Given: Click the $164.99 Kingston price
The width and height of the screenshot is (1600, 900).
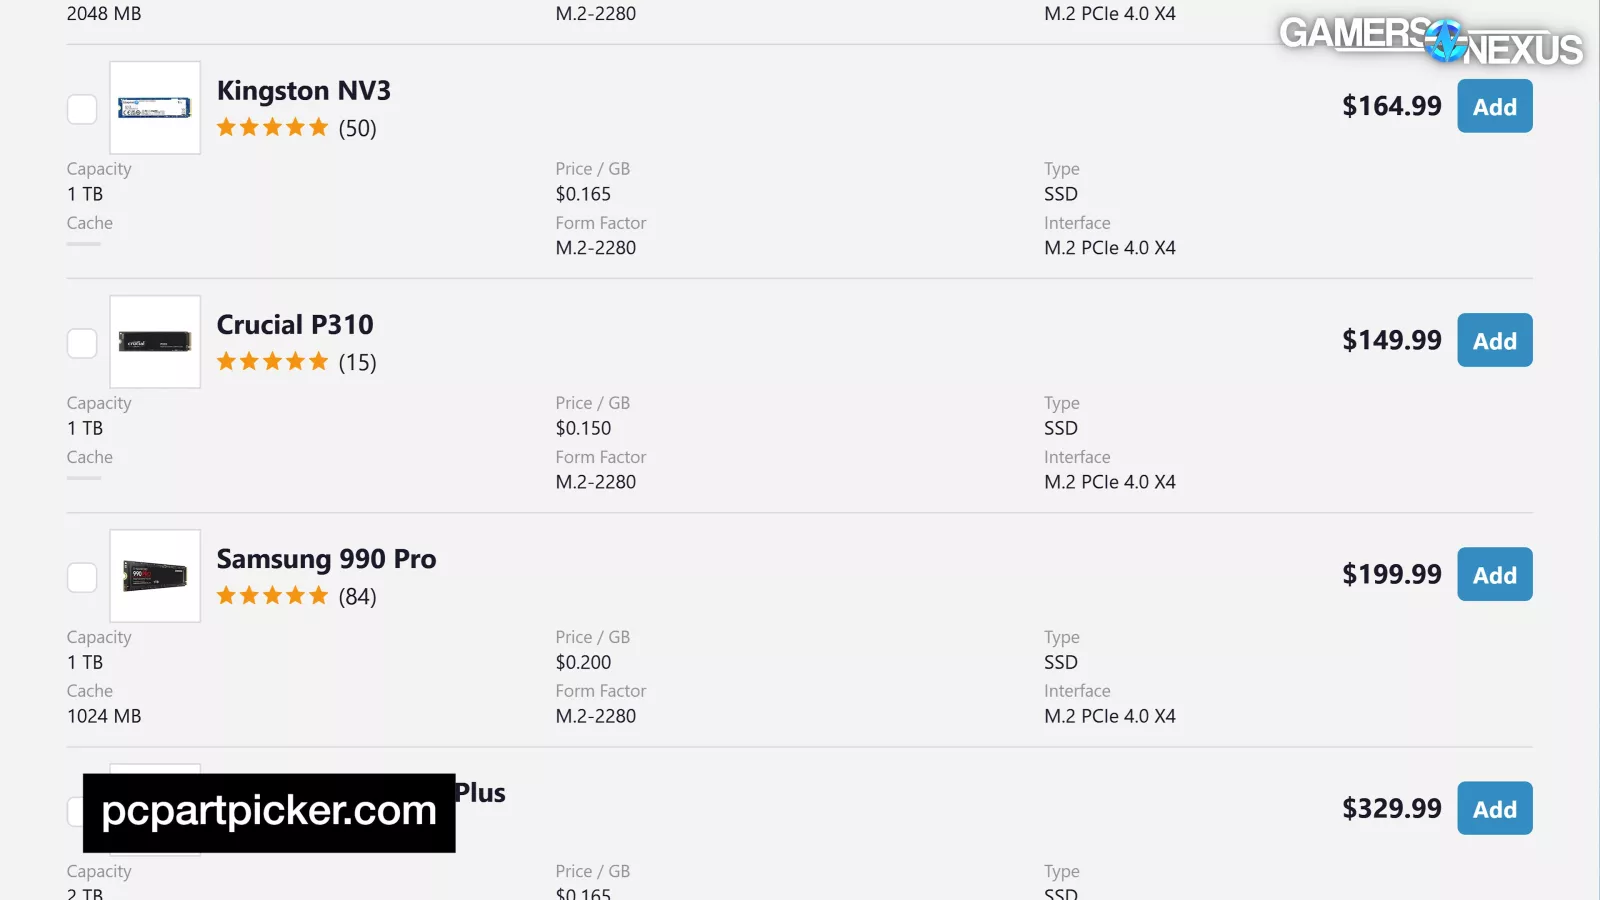Looking at the screenshot, I should pyautogui.click(x=1391, y=106).
